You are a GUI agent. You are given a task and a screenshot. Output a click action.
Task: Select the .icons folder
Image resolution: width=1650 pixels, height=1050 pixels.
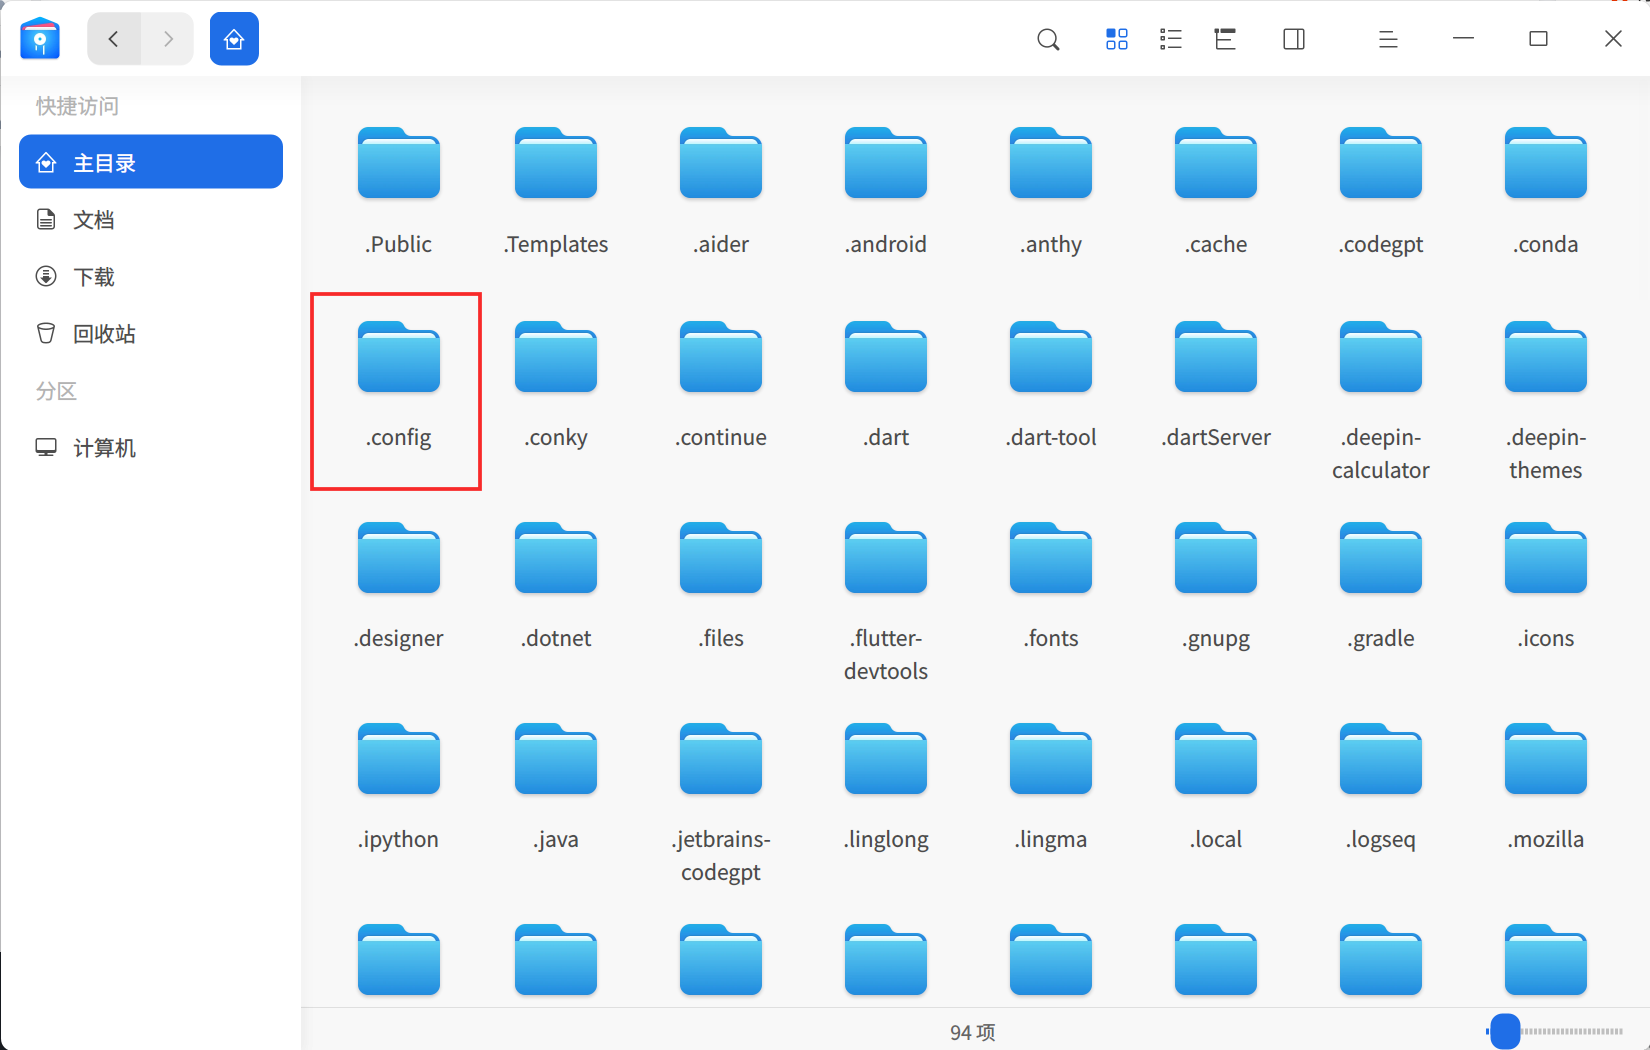point(1546,587)
